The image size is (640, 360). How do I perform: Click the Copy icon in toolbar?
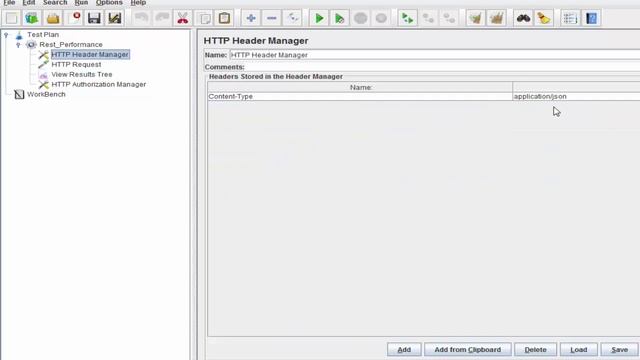[204, 18]
